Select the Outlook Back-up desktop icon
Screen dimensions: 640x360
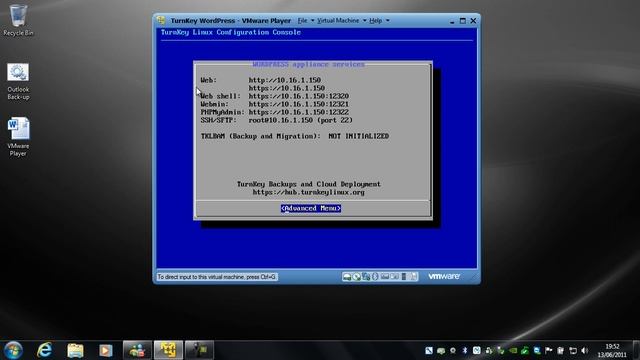click(18, 82)
